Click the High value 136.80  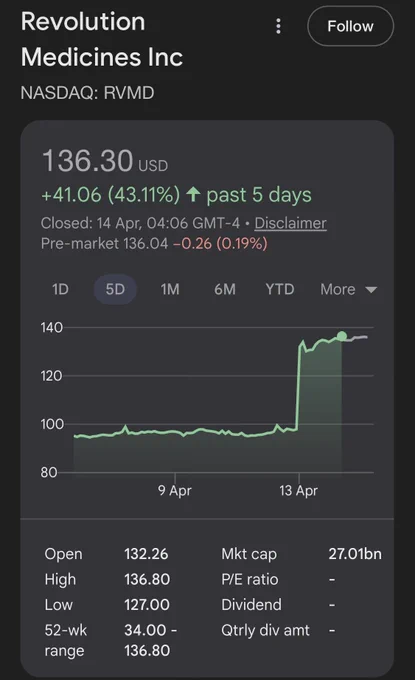click(x=147, y=579)
